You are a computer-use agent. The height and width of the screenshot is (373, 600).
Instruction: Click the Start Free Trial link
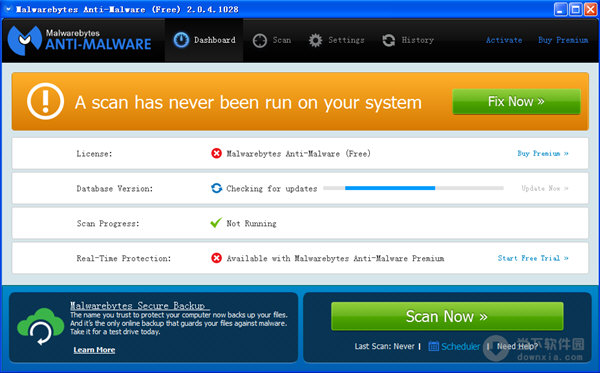pos(533,258)
